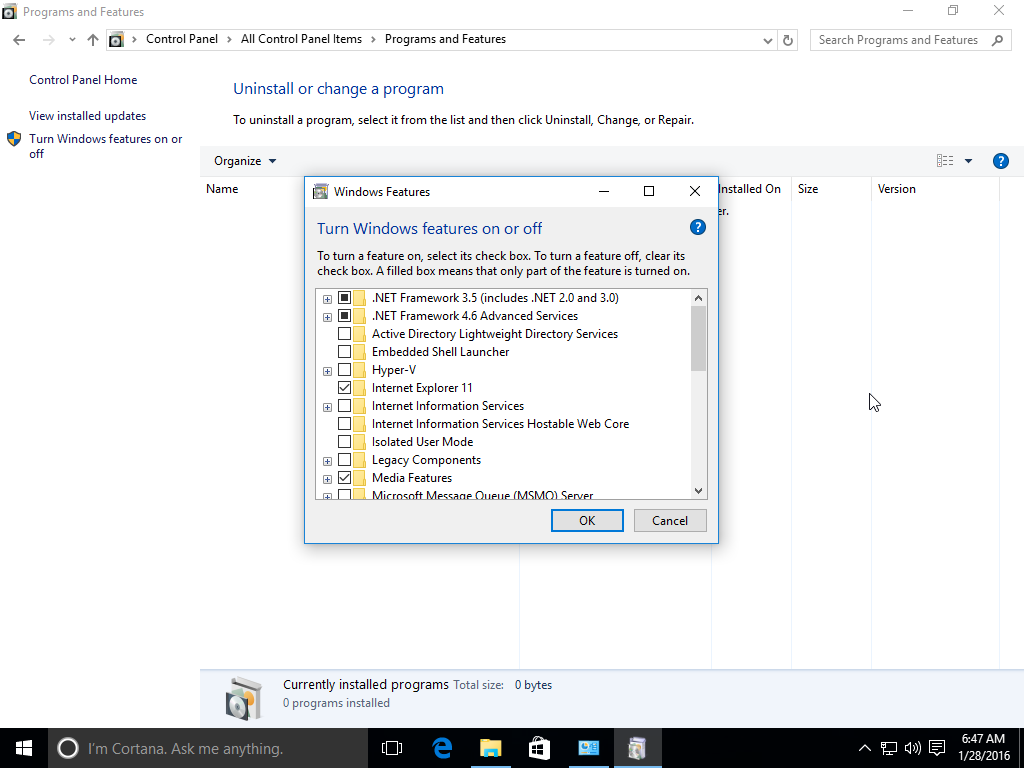
Task: Enable Embedded Shell Launcher checkbox
Action: (344, 351)
